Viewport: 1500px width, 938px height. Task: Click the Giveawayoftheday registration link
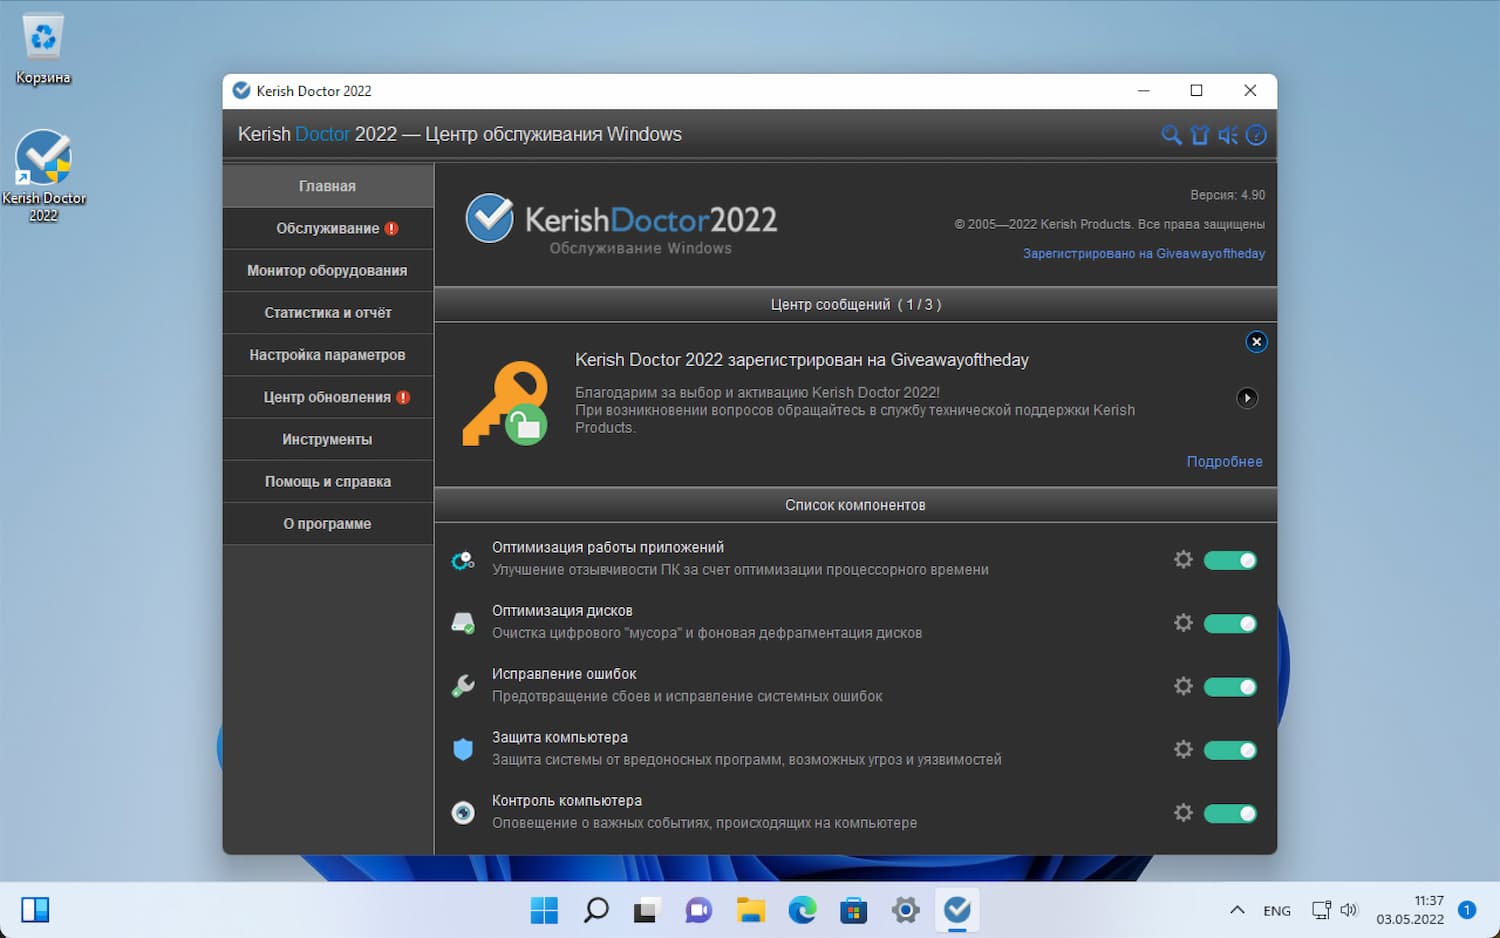[x=1143, y=254]
